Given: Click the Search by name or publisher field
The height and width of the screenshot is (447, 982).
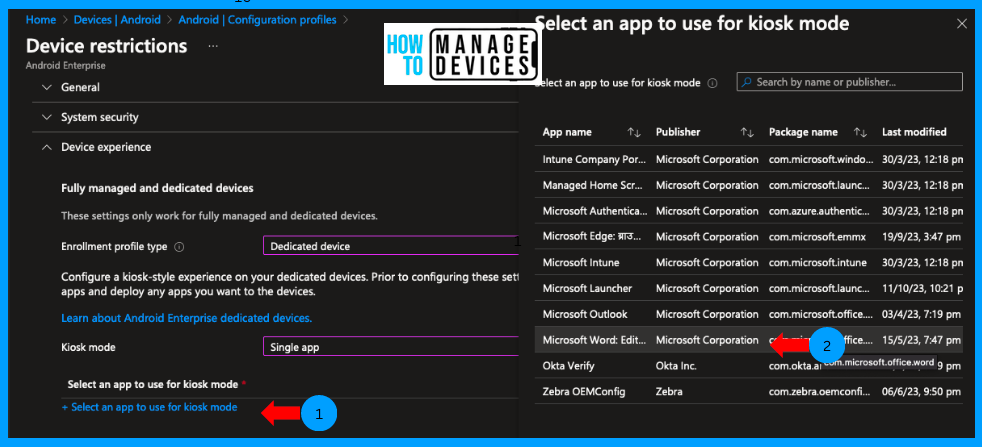Looking at the screenshot, I should click(850, 82).
